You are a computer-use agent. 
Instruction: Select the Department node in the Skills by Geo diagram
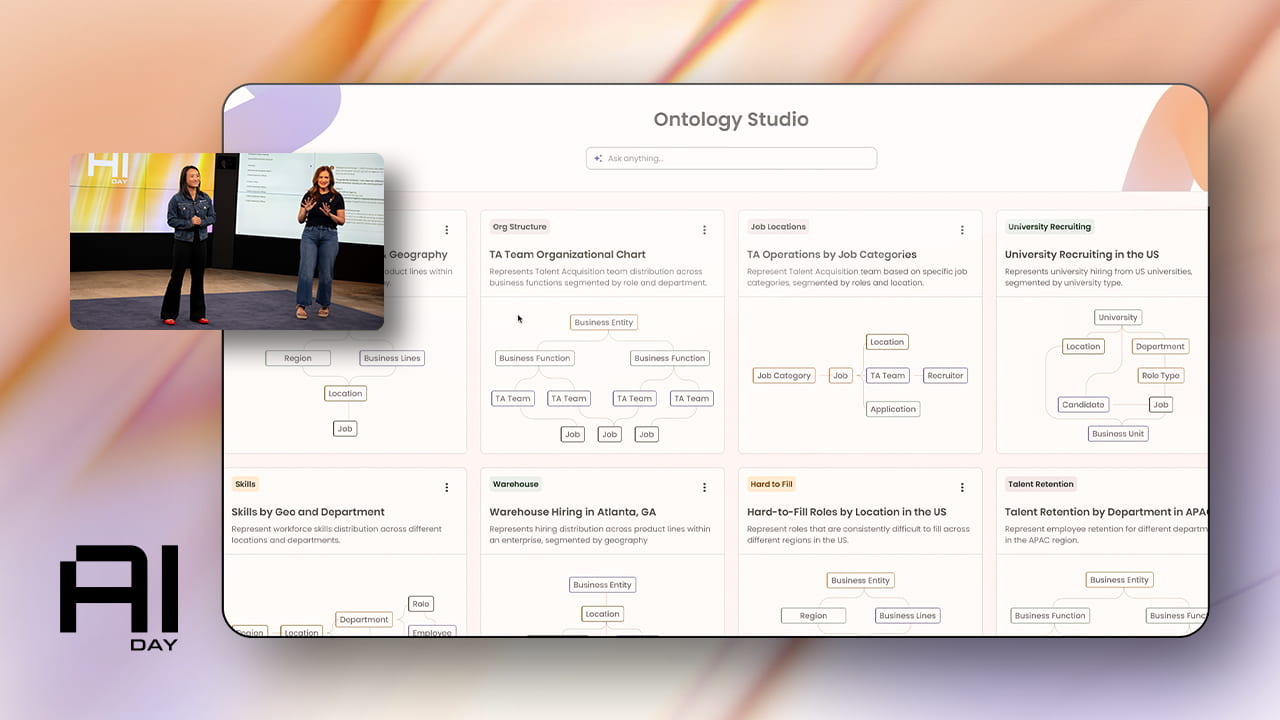coord(364,619)
